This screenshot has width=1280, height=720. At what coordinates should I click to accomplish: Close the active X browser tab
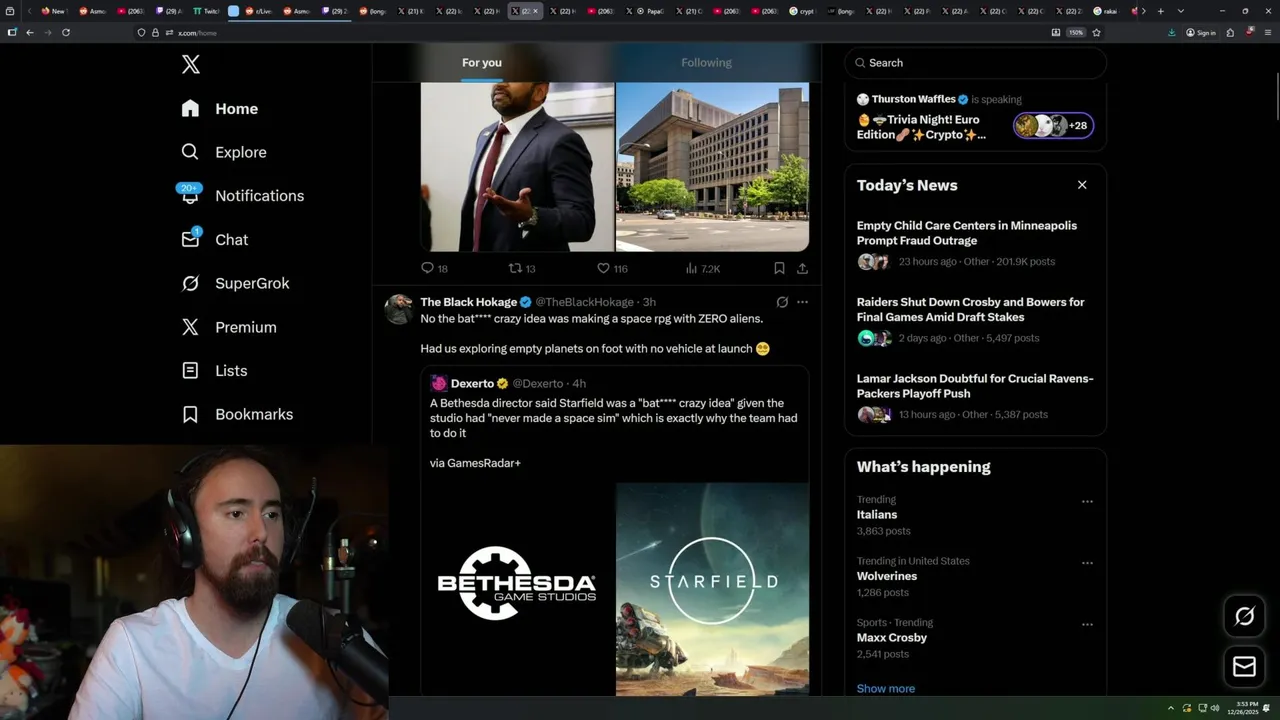pyautogui.click(x=536, y=11)
